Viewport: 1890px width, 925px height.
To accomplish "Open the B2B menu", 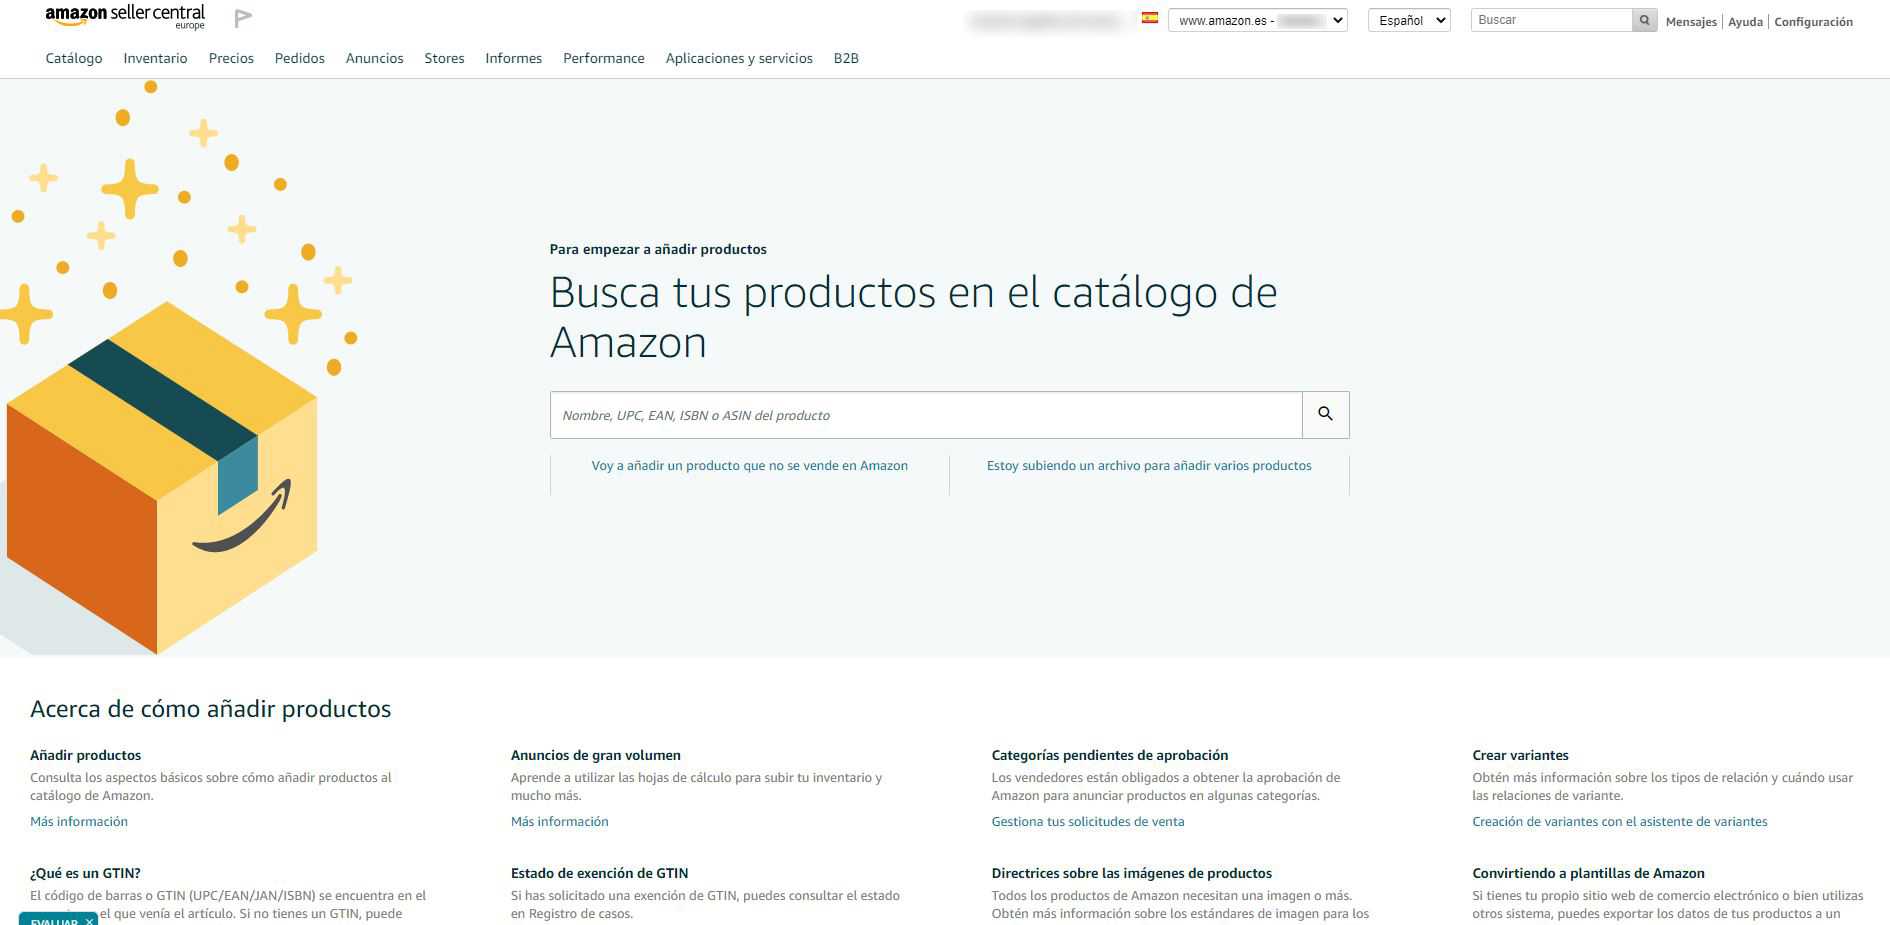I will point(846,58).
